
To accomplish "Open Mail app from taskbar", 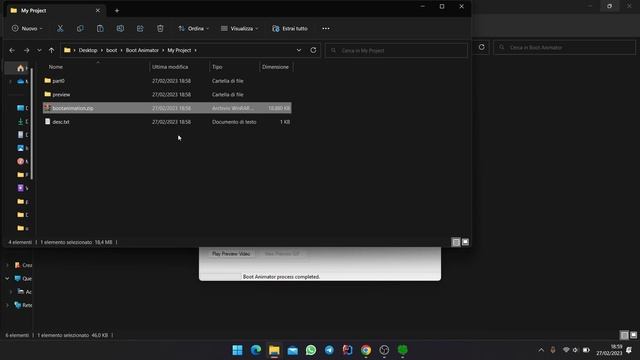I will pos(293,350).
